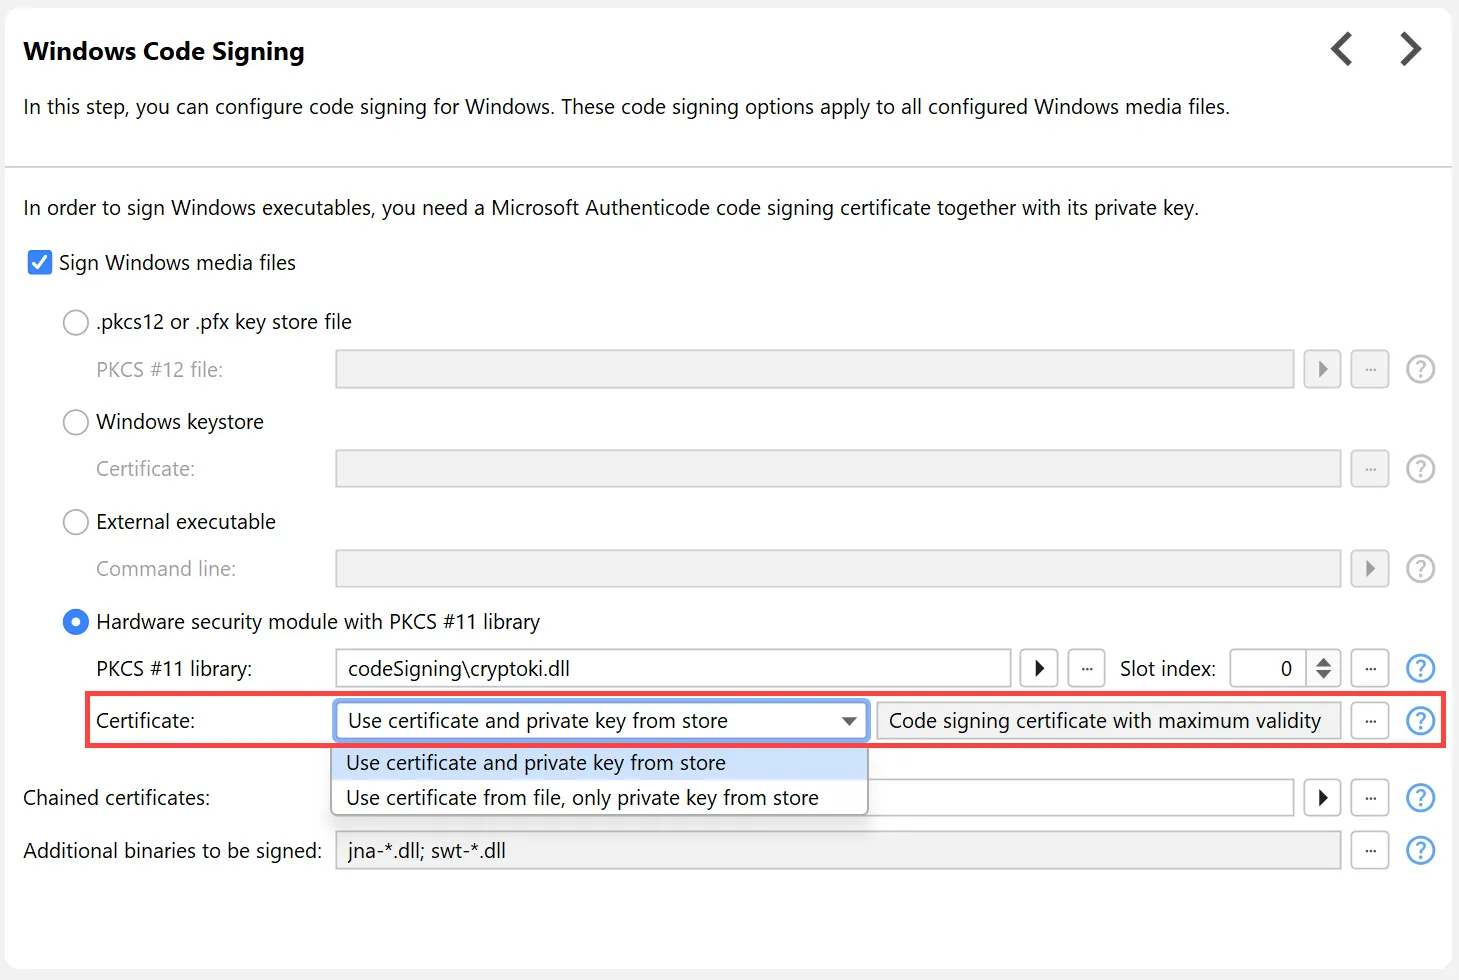1459x980 pixels.
Task: Open help for Chained certificates
Action: coord(1420,798)
